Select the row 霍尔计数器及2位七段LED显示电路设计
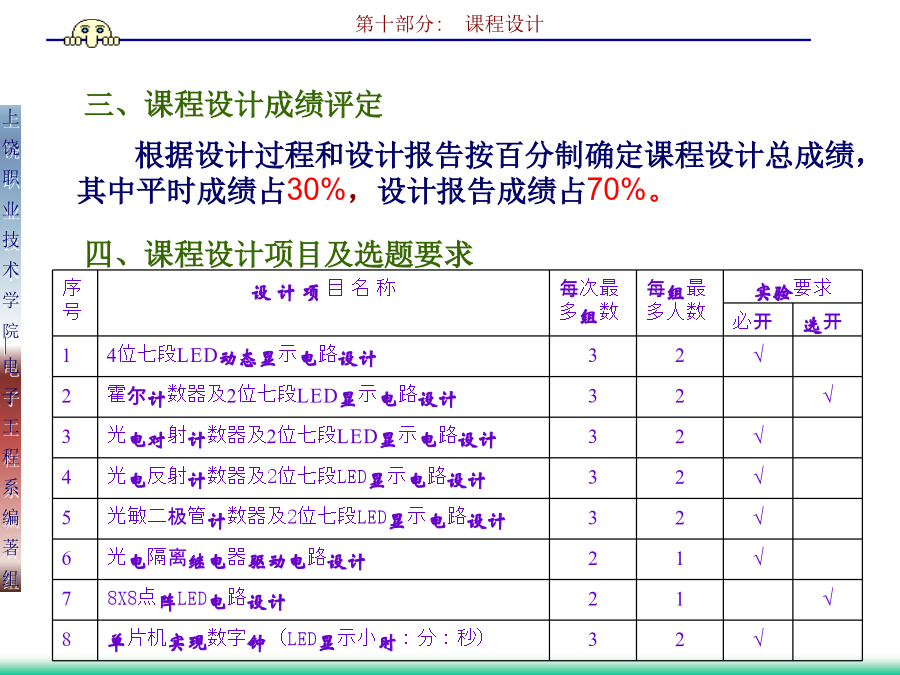900x675 pixels. coord(281,396)
